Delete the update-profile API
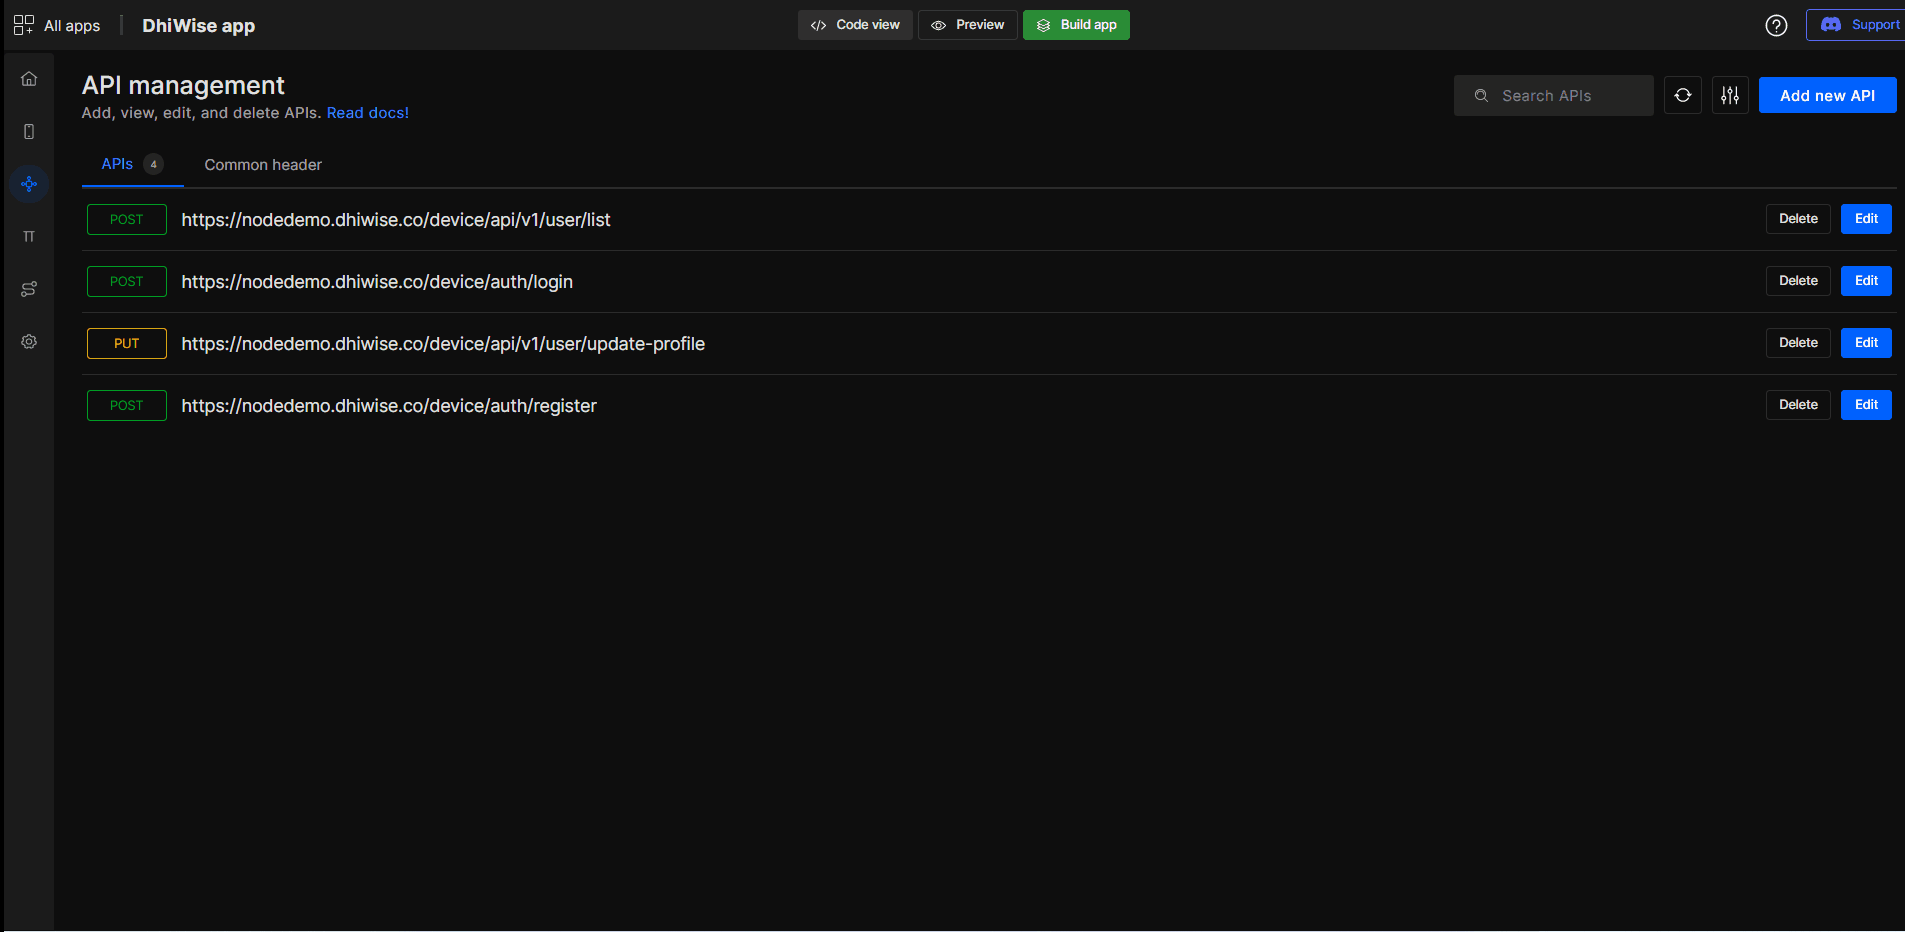 [1797, 343]
